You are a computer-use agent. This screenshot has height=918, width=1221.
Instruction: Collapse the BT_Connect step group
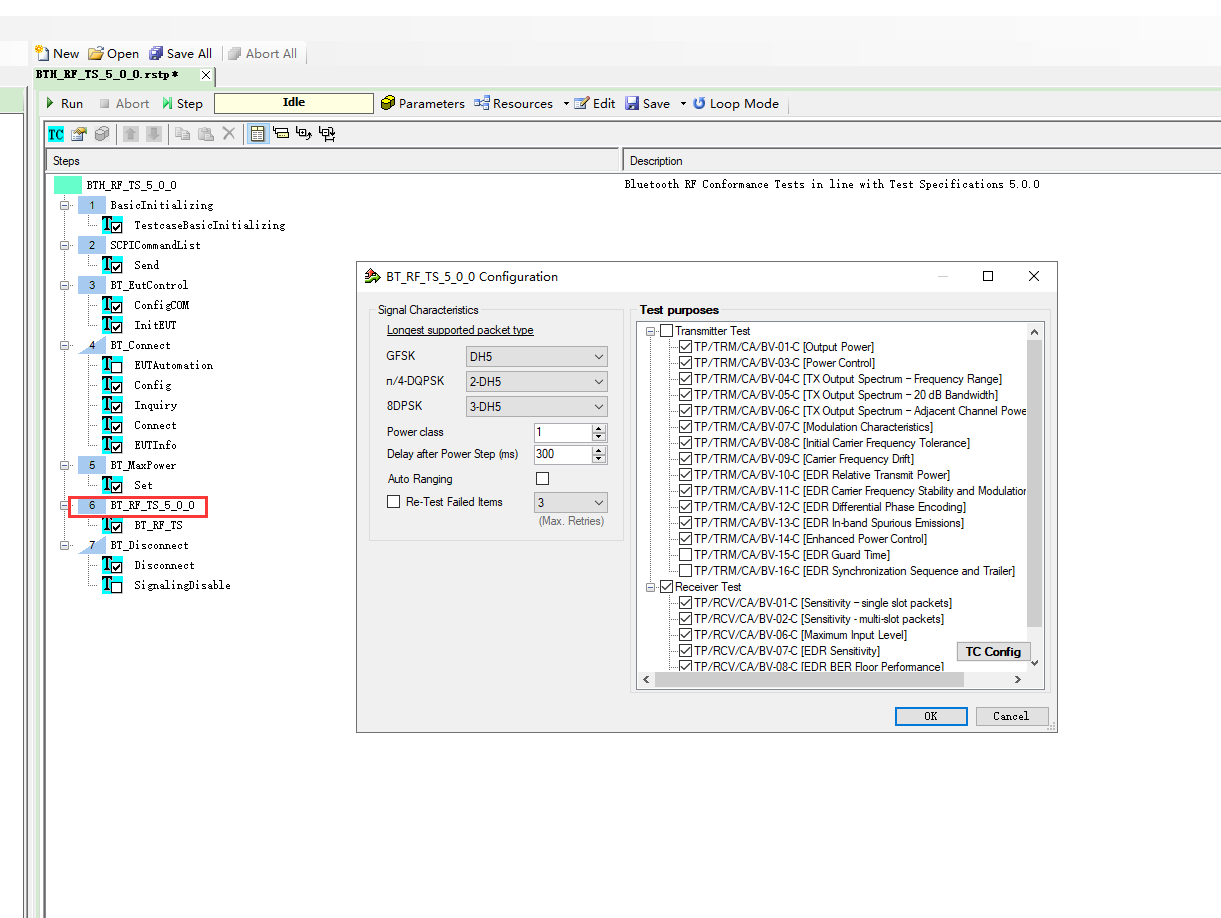pyautogui.click(x=66, y=345)
